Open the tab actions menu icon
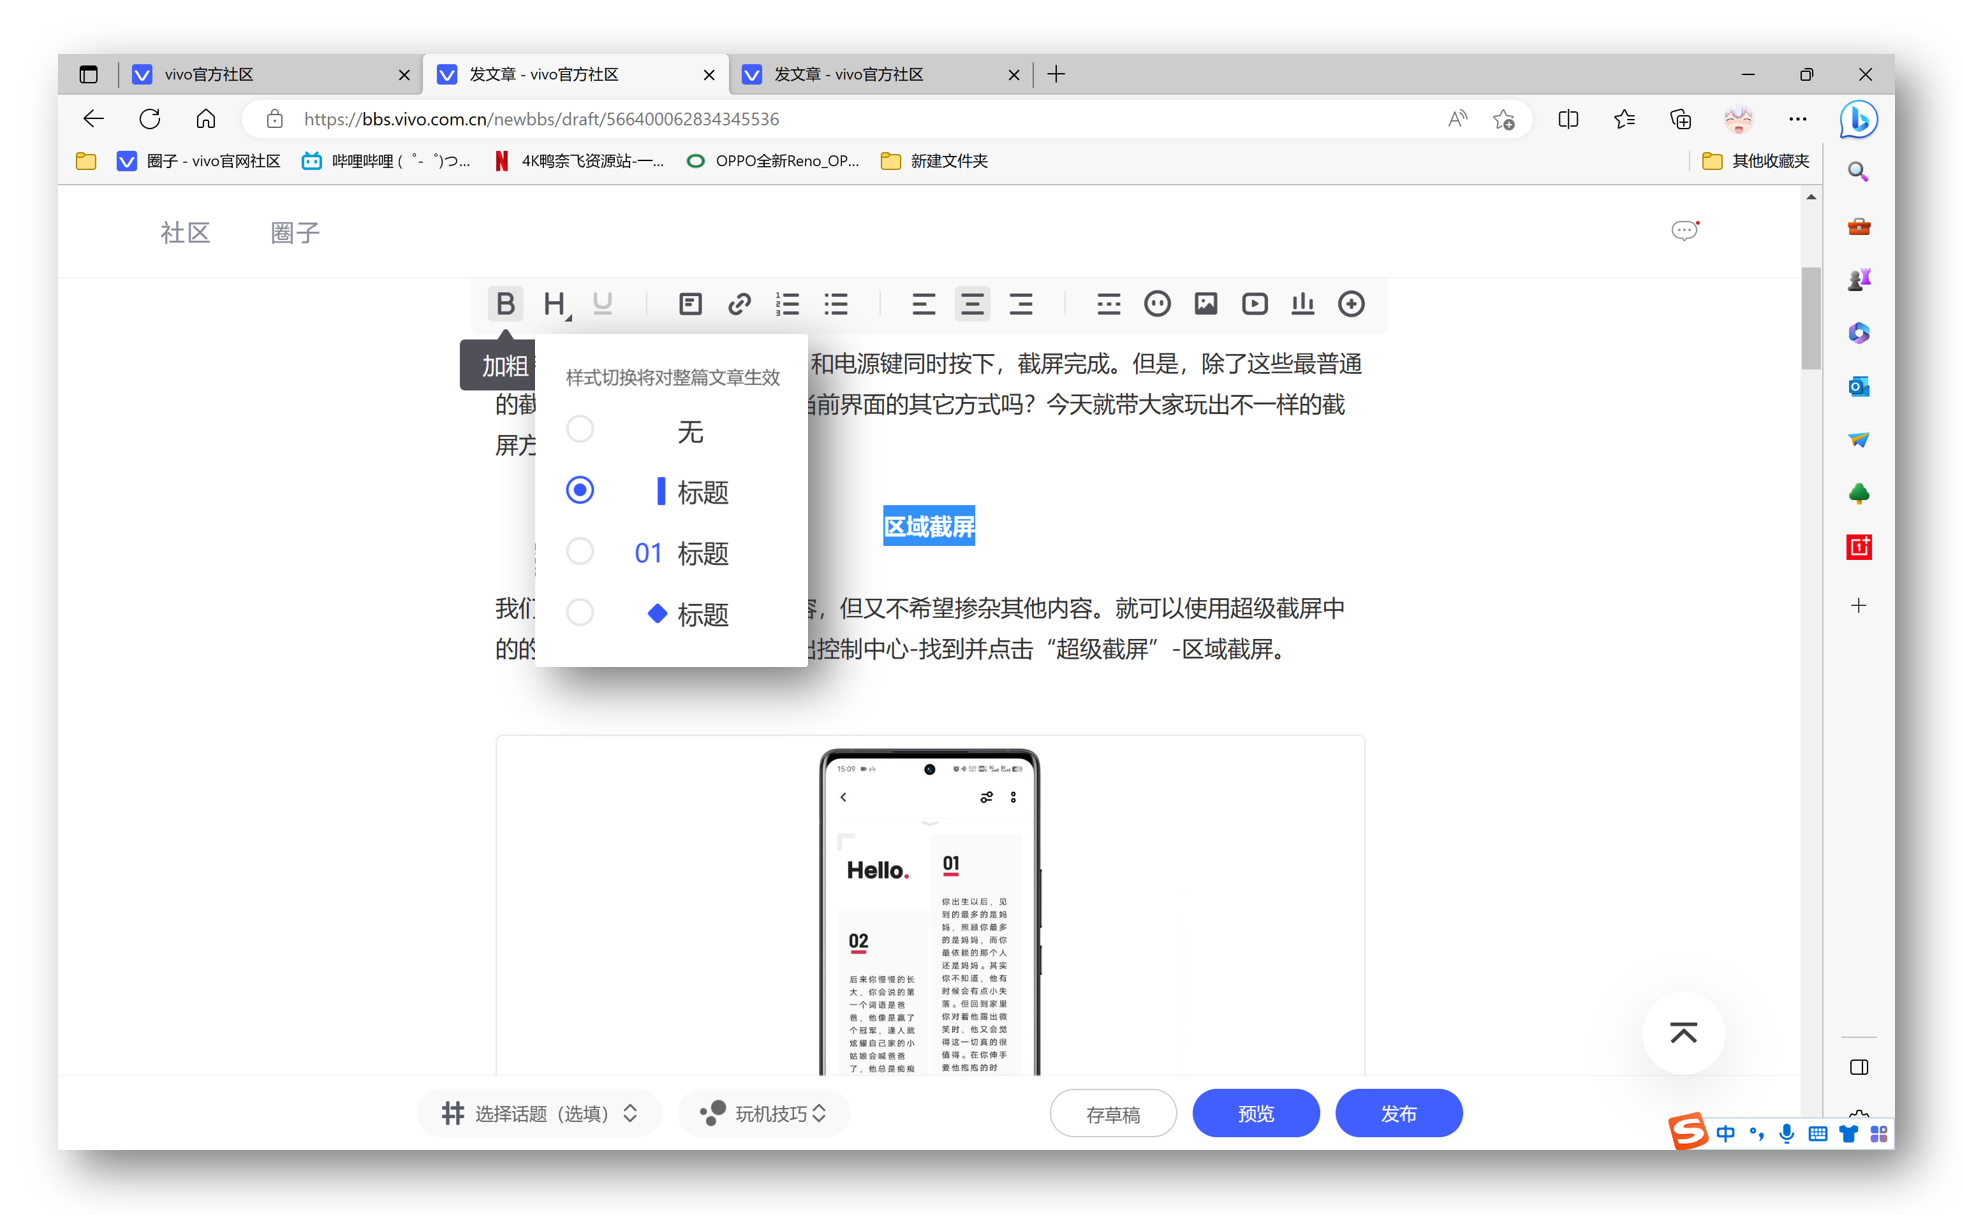 pyautogui.click(x=89, y=74)
